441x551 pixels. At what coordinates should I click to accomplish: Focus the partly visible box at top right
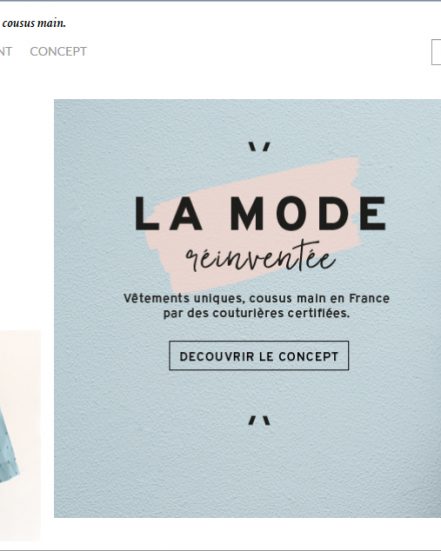(x=436, y=52)
